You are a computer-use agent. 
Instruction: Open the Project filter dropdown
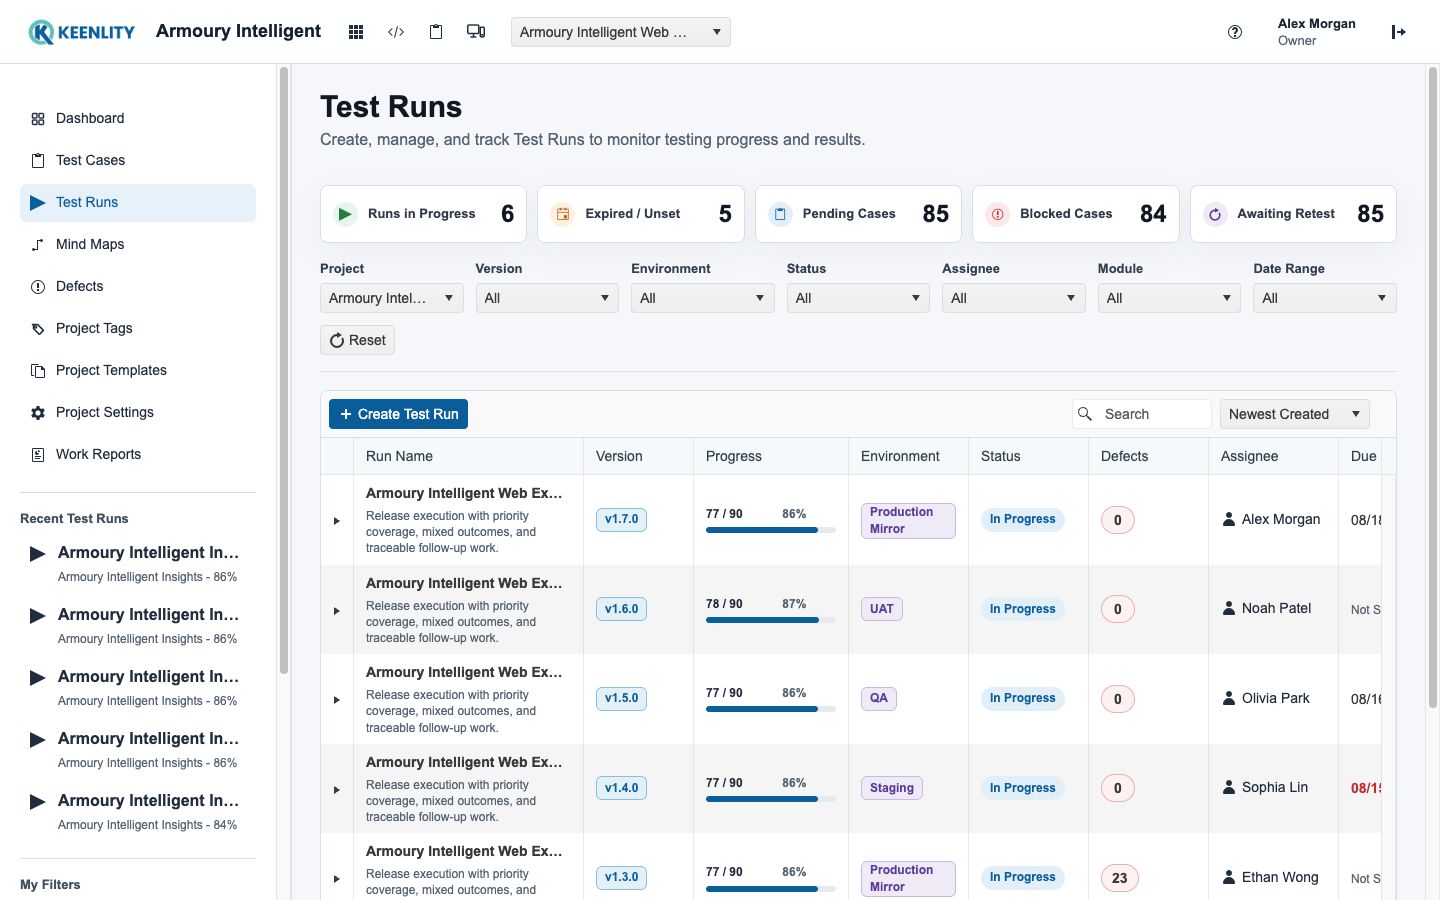pos(392,298)
